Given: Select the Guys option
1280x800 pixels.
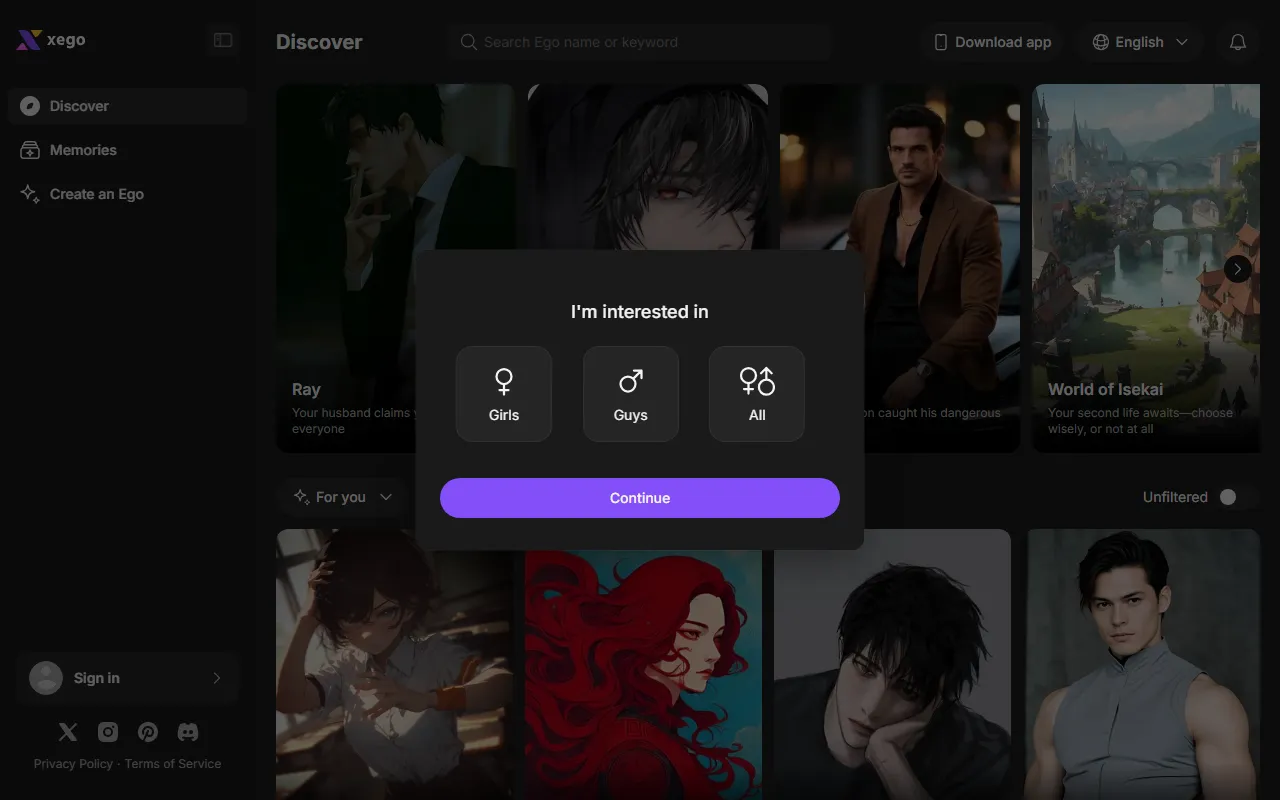Looking at the screenshot, I should point(631,394).
